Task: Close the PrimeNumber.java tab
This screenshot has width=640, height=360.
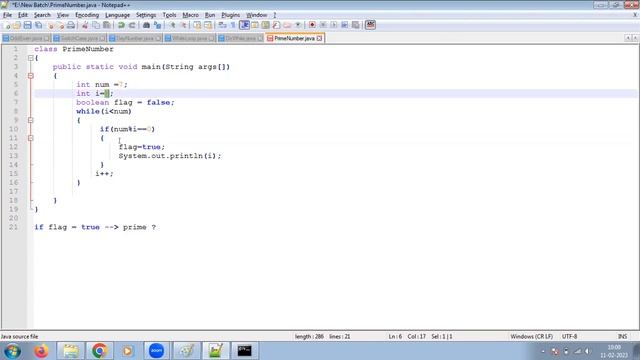Action: point(319,38)
